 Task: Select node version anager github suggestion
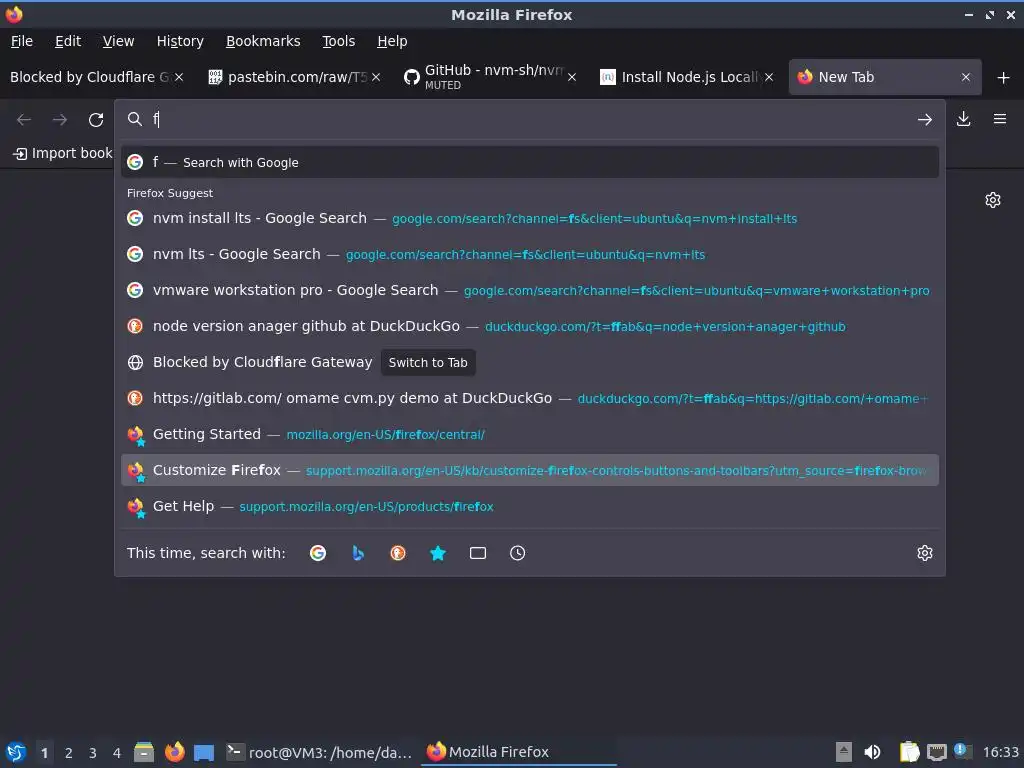[x=530, y=326]
